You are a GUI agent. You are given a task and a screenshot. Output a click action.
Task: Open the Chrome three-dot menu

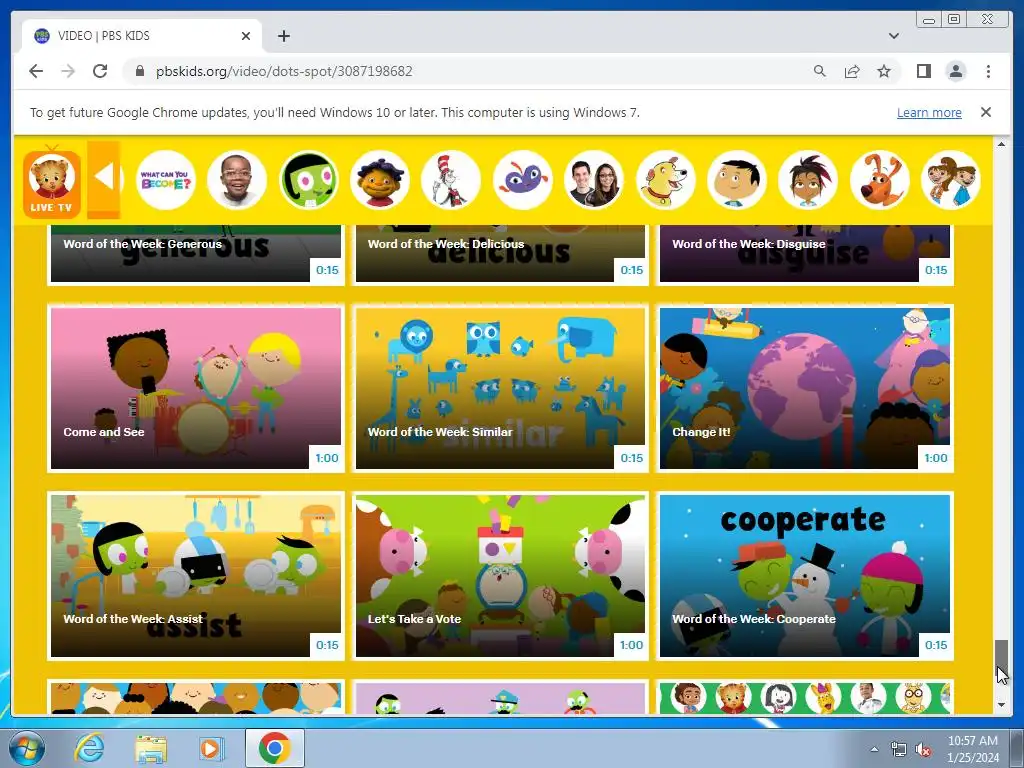click(x=988, y=71)
